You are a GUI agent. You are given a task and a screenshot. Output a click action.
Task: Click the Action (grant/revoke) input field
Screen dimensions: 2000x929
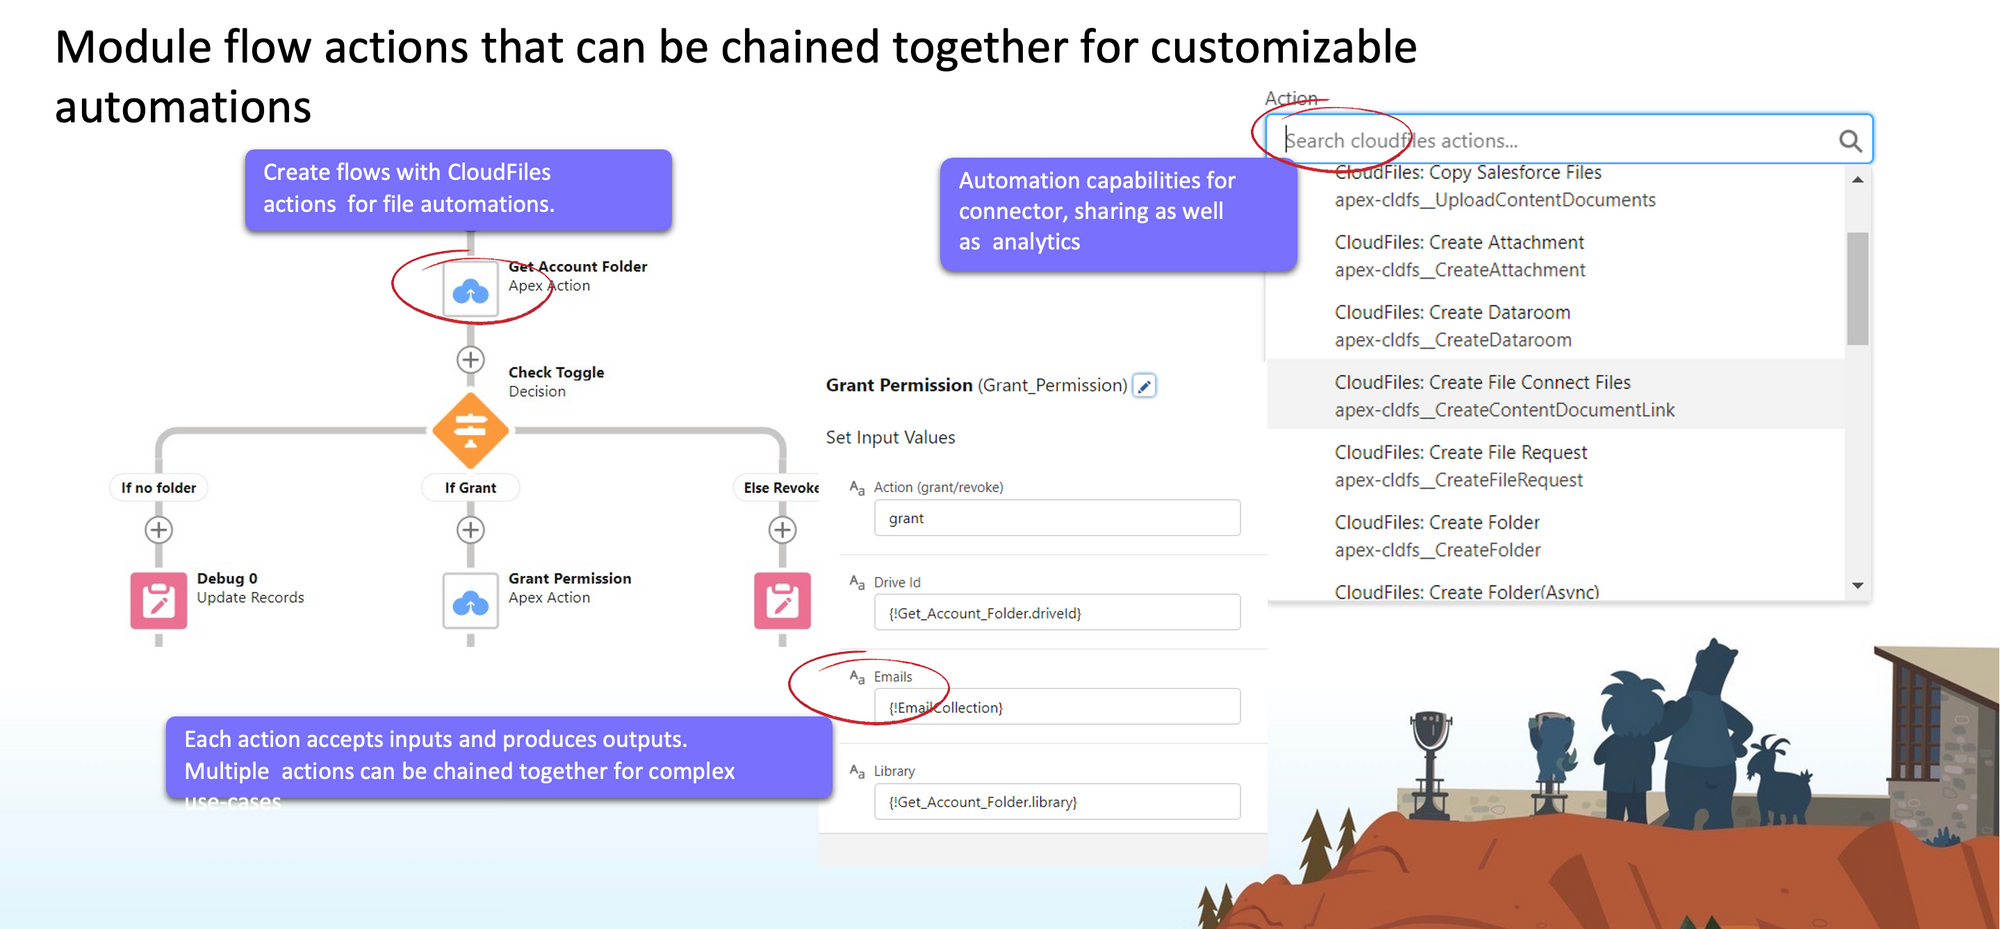[1057, 518]
